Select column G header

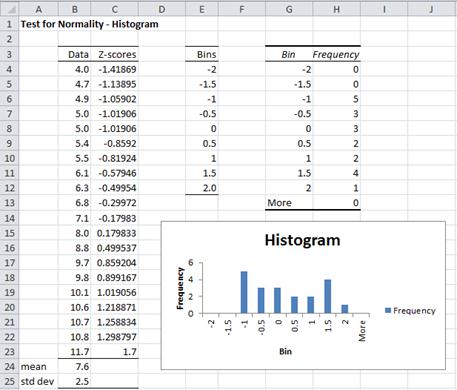(289, 9)
